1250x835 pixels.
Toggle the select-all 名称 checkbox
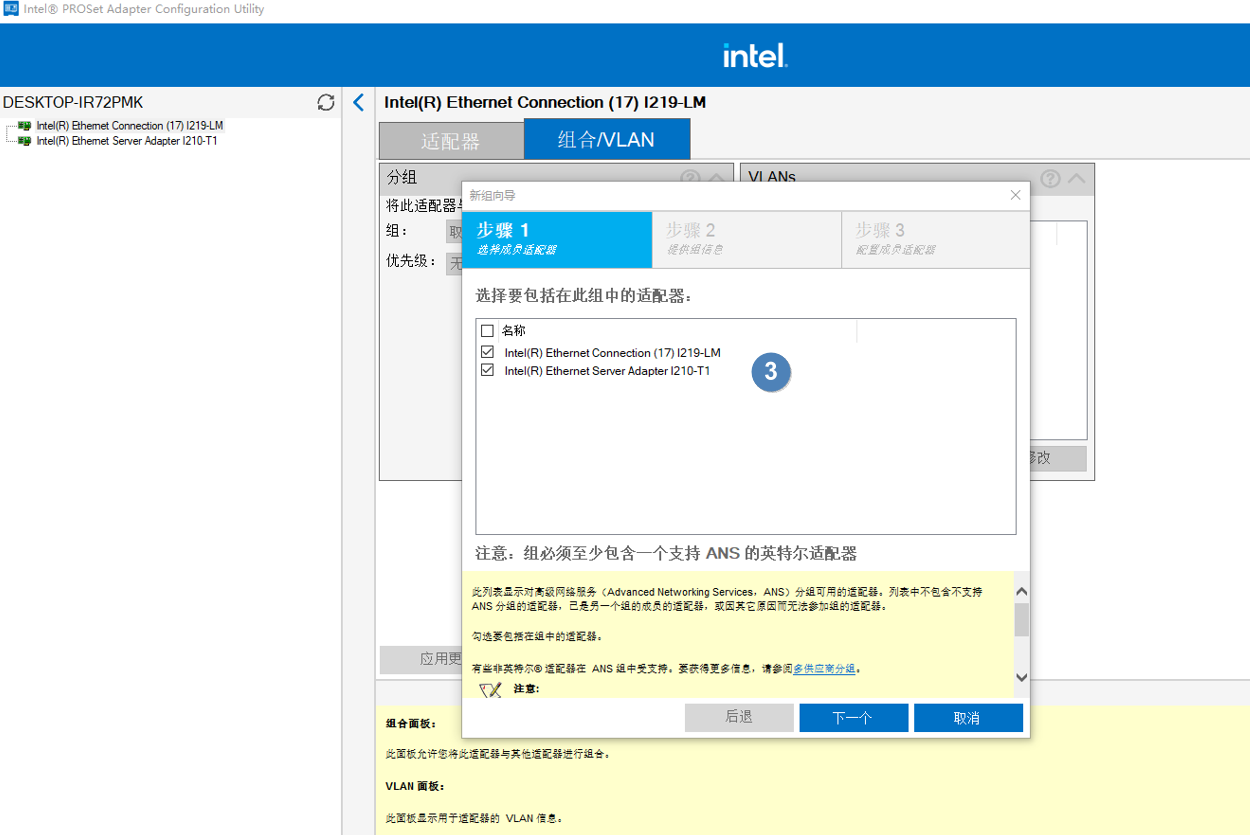(x=488, y=331)
